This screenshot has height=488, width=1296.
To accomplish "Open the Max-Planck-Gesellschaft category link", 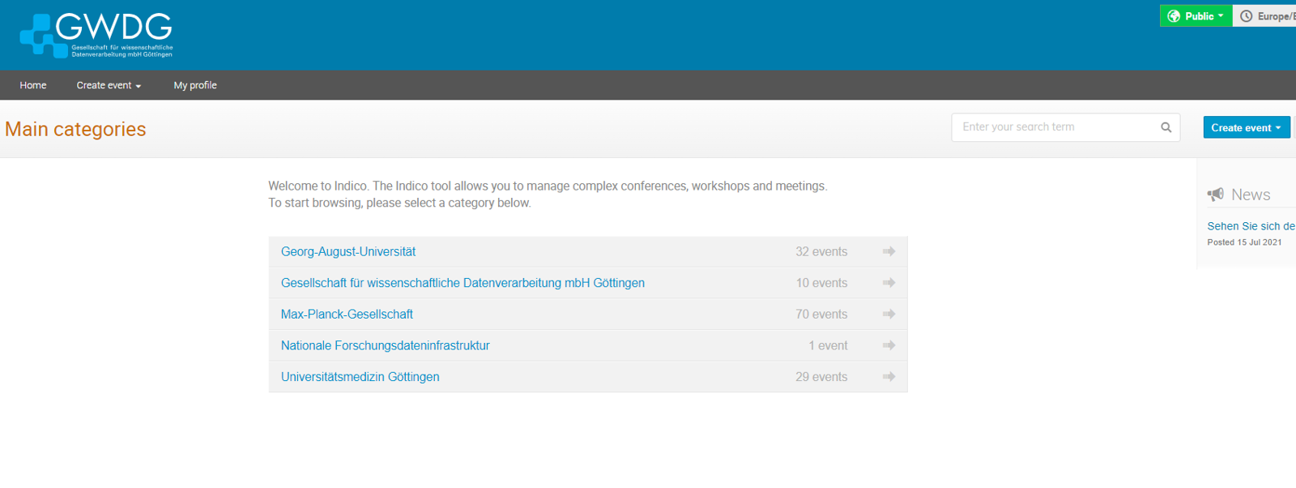I will tap(346, 314).
